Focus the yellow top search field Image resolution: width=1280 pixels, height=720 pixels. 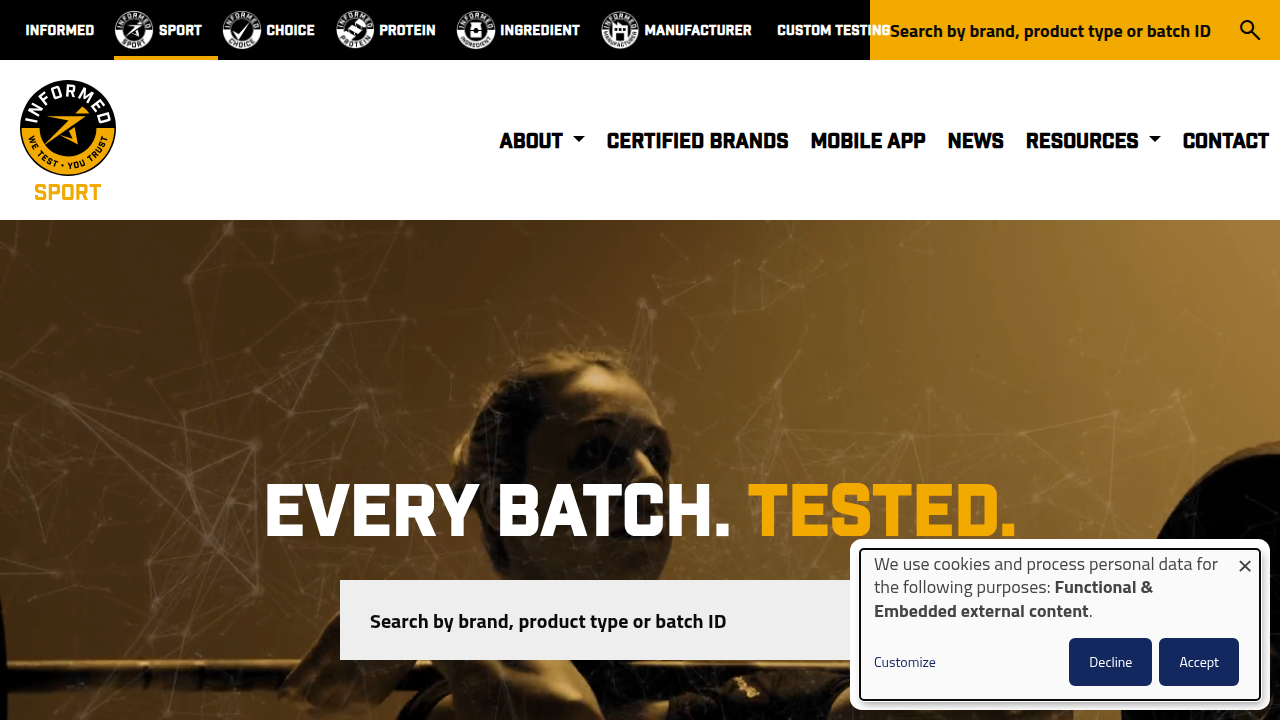pyautogui.click(x=1050, y=30)
